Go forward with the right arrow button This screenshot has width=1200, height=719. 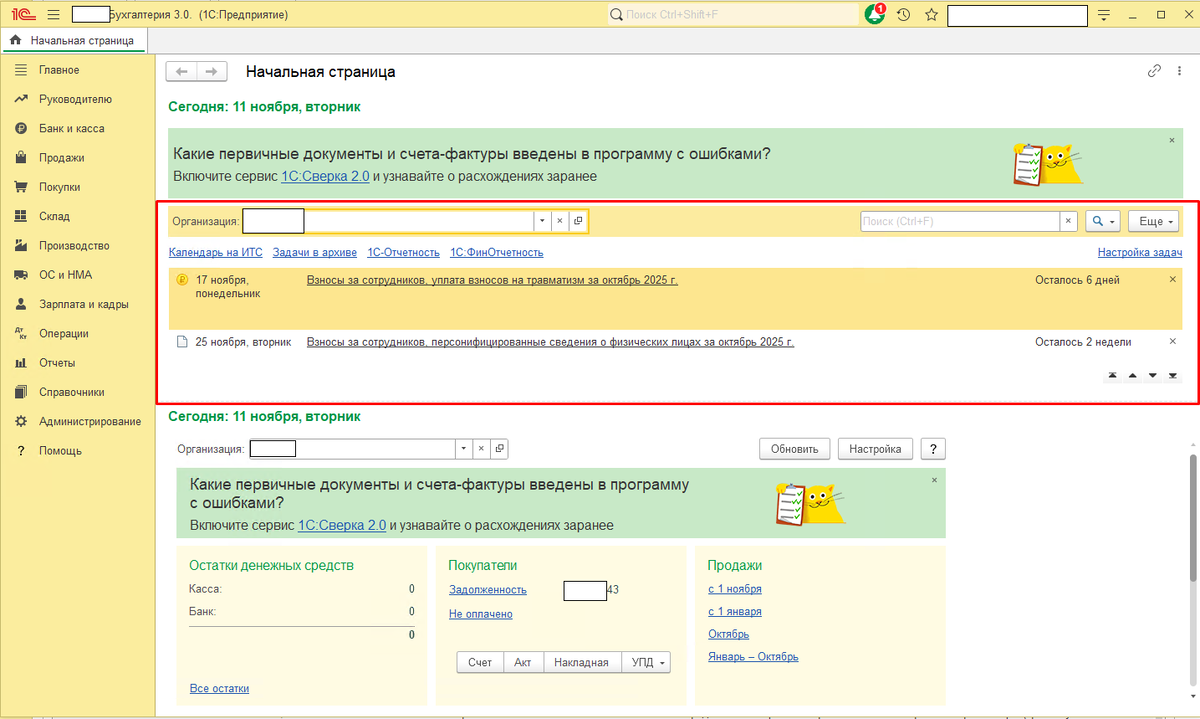point(210,71)
